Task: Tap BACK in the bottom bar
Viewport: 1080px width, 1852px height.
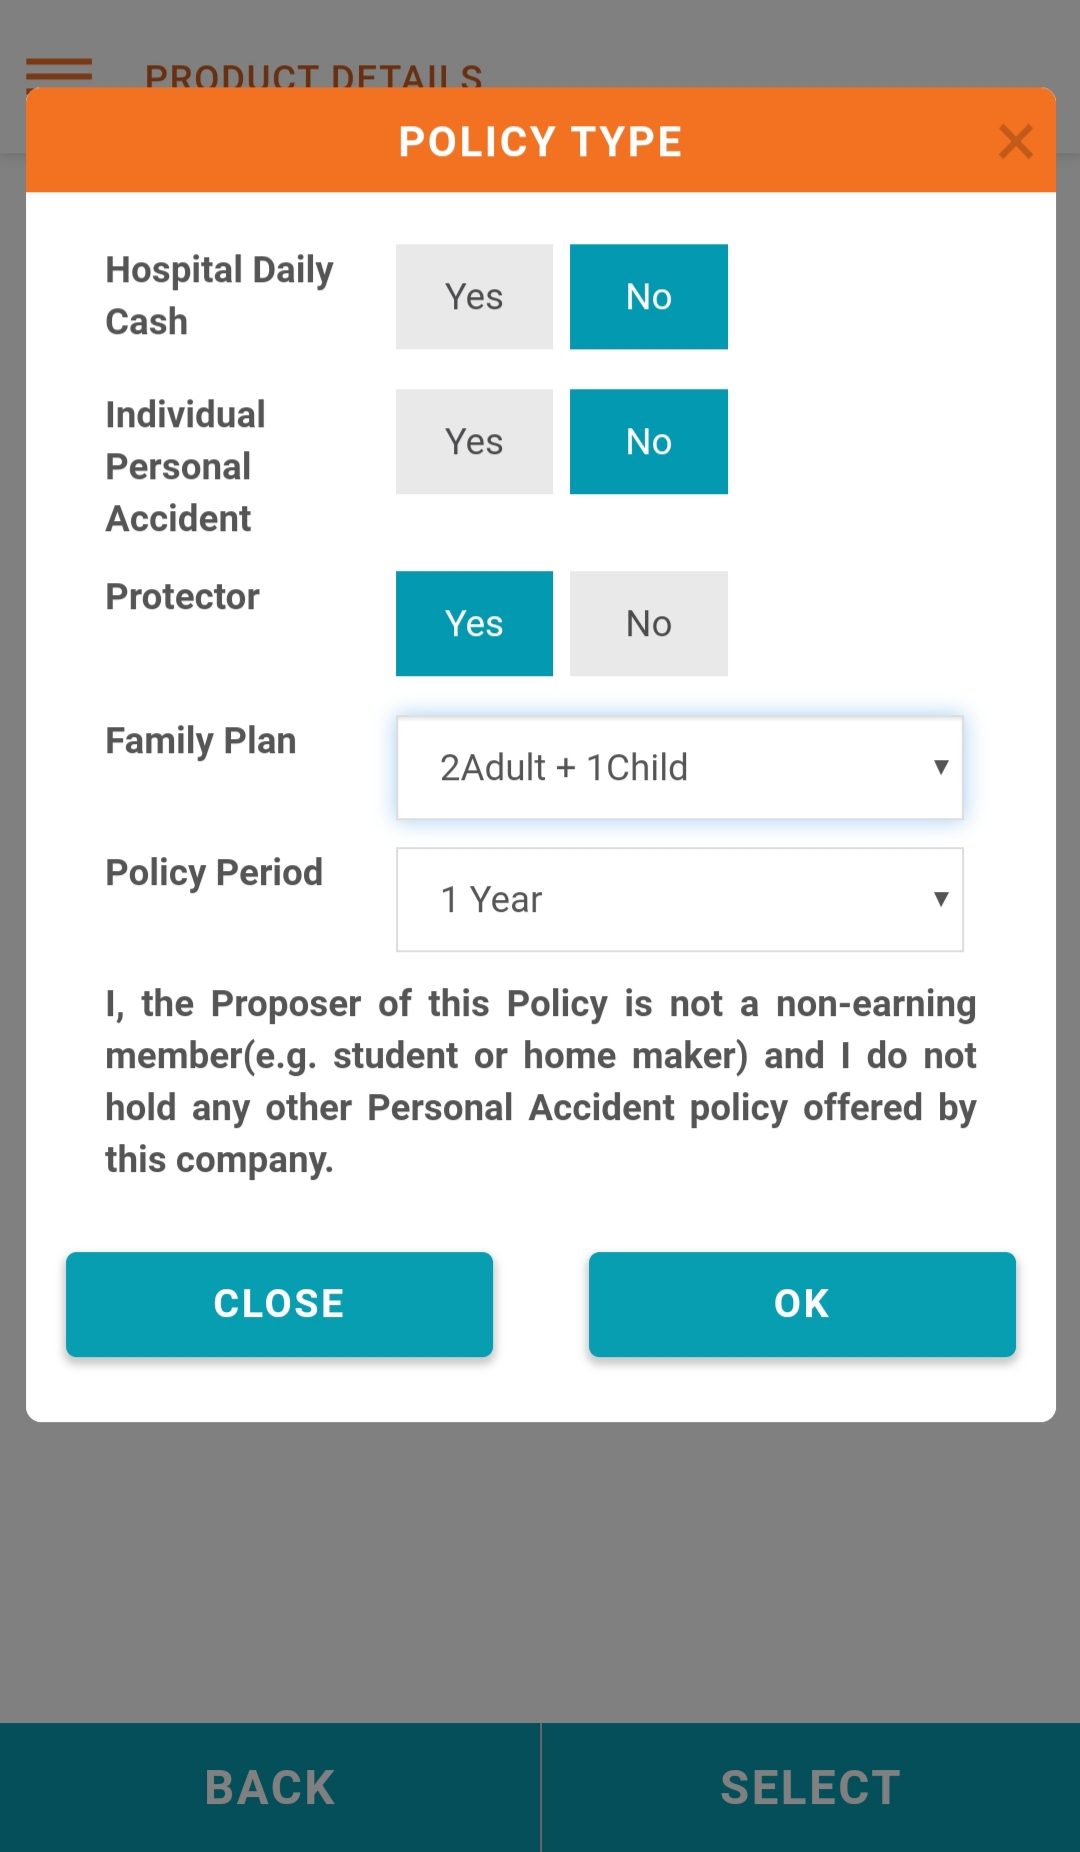Action: pos(270,1788)
